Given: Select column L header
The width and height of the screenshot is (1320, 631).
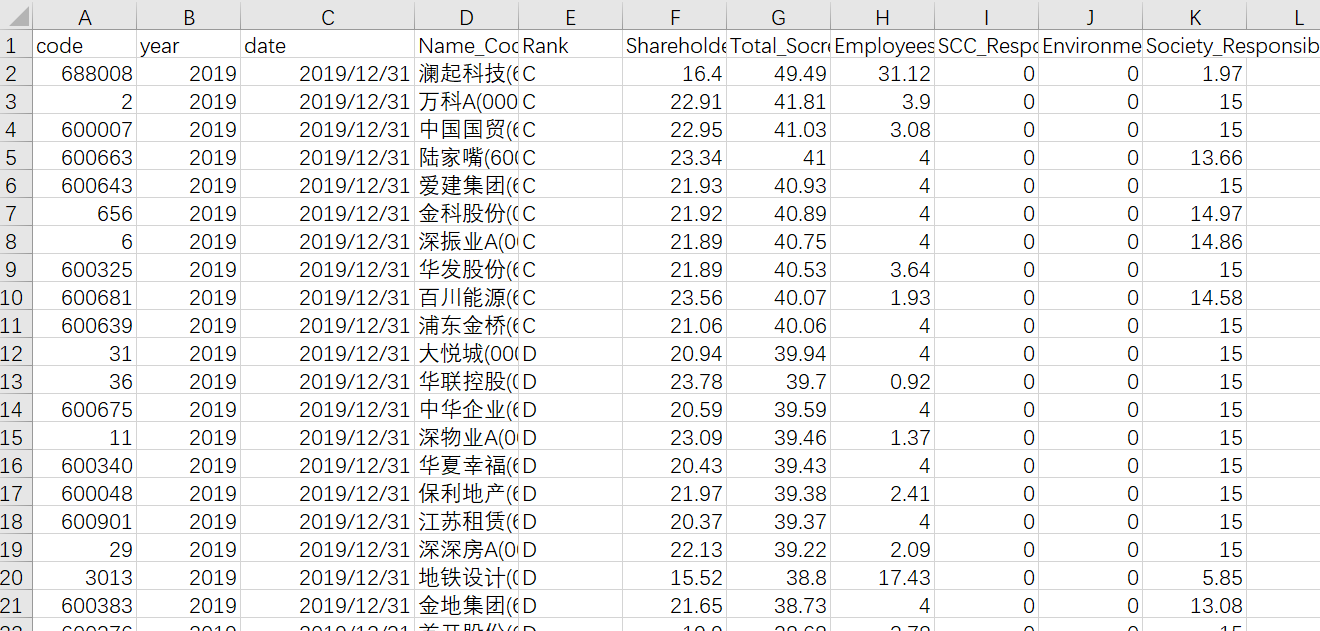Looking at the screenshot, I should pyautogui.click(x=1284, y=16).
